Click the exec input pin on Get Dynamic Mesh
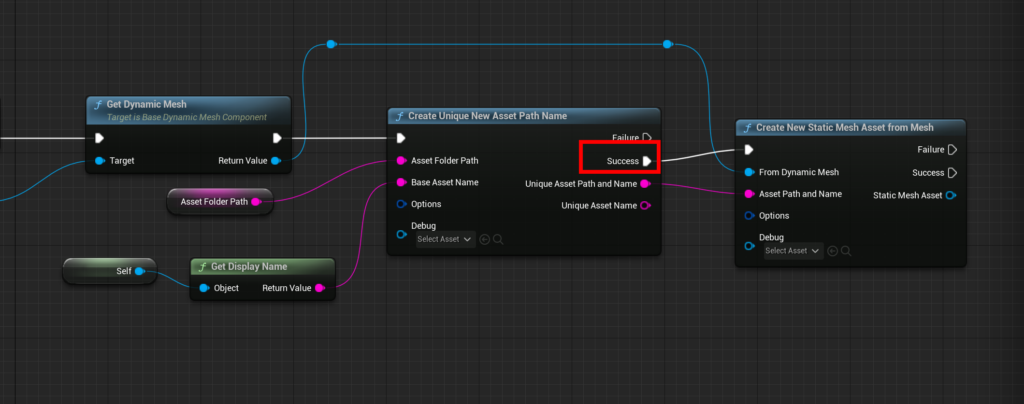Viewport: 1024px width, 404px height. point(99,138)
